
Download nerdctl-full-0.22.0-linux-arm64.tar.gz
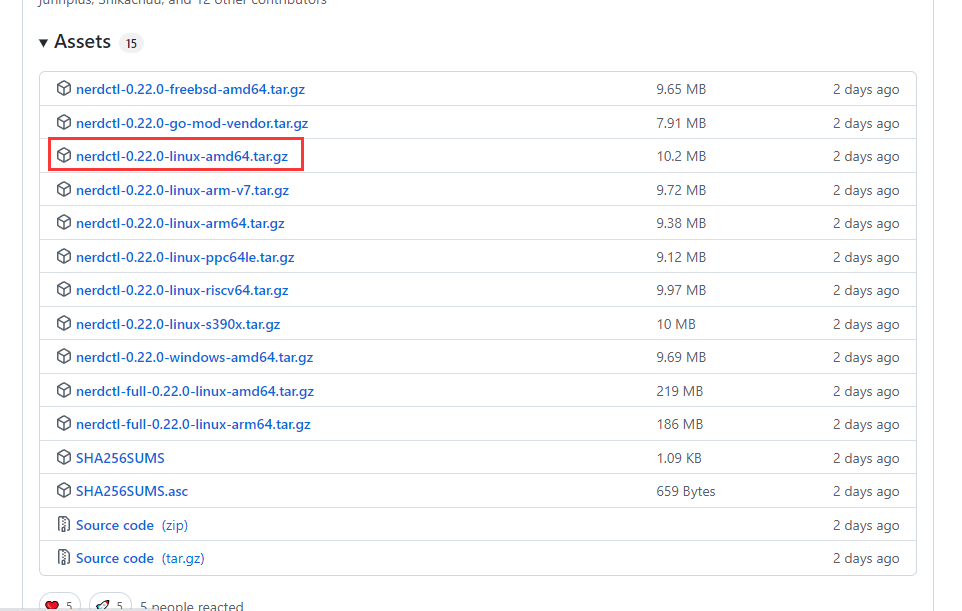pyautogui.click(x=193, y=424)
